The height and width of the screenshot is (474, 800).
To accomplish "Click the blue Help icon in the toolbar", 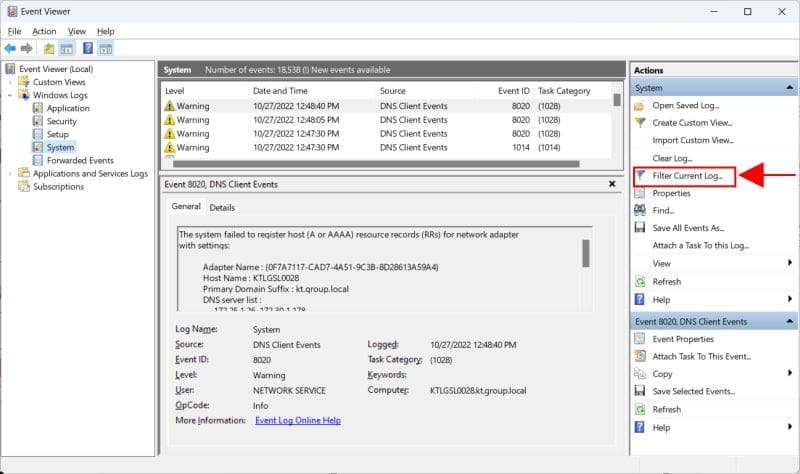I will (88, 48).
